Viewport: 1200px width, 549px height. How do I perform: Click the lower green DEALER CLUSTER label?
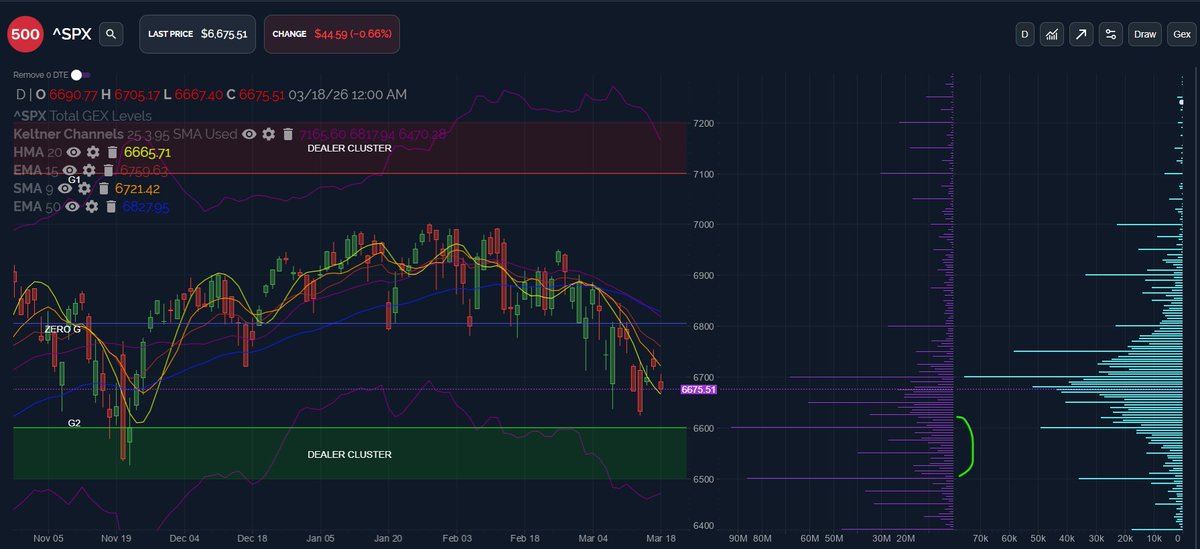349,454
